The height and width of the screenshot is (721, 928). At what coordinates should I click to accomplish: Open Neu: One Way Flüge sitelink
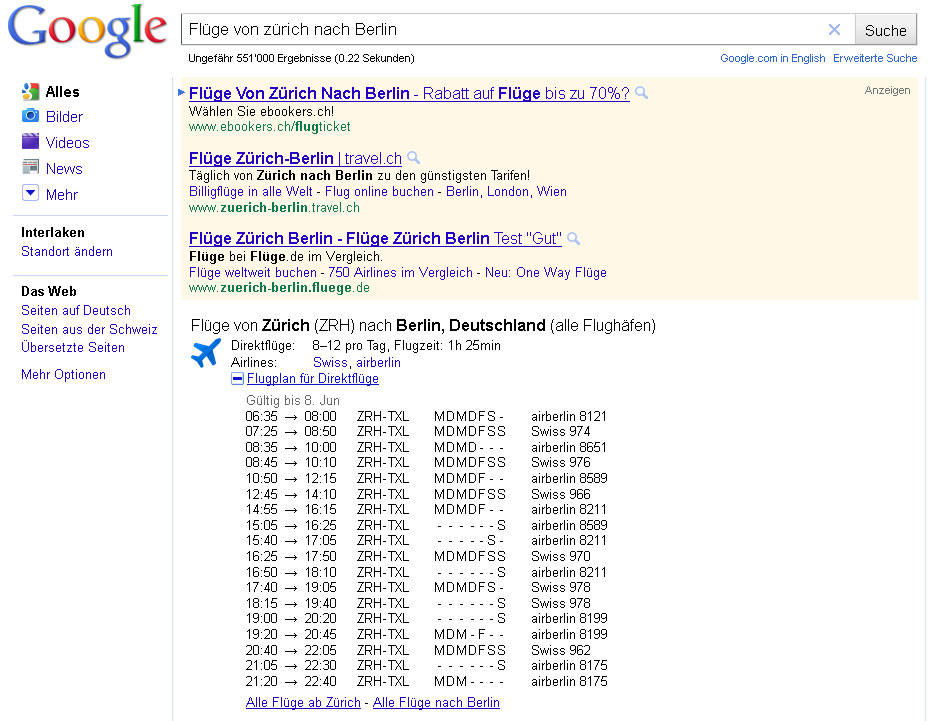[x=546, y=273]
